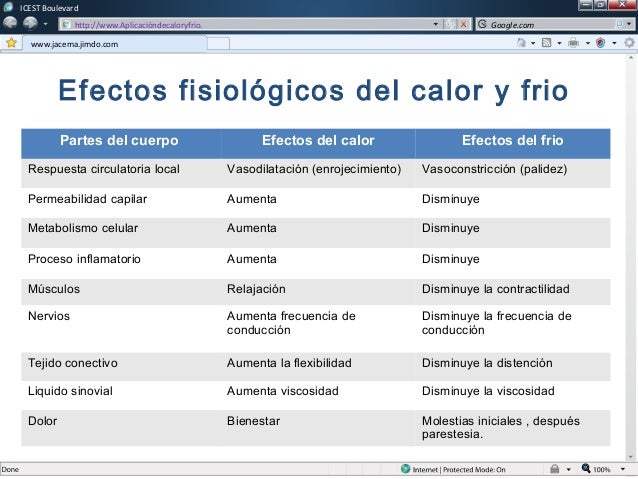This screenshot has width=638, height=479.
Task: Expand the zoom level dropdown
Action: [x=623, y=470]
